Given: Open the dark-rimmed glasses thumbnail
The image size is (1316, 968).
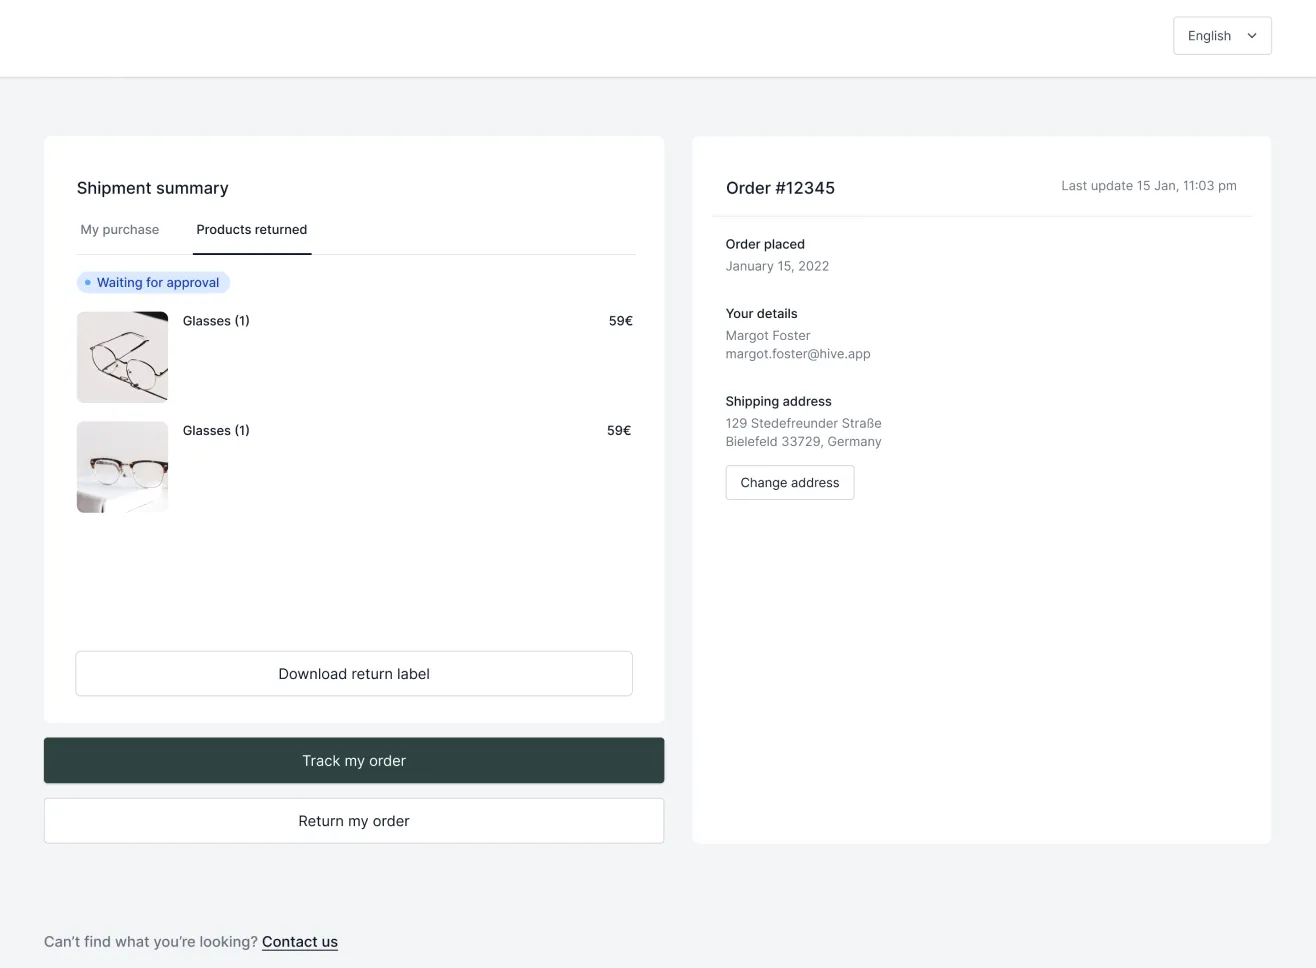Looking at the screenshot, I should [122, 467].
